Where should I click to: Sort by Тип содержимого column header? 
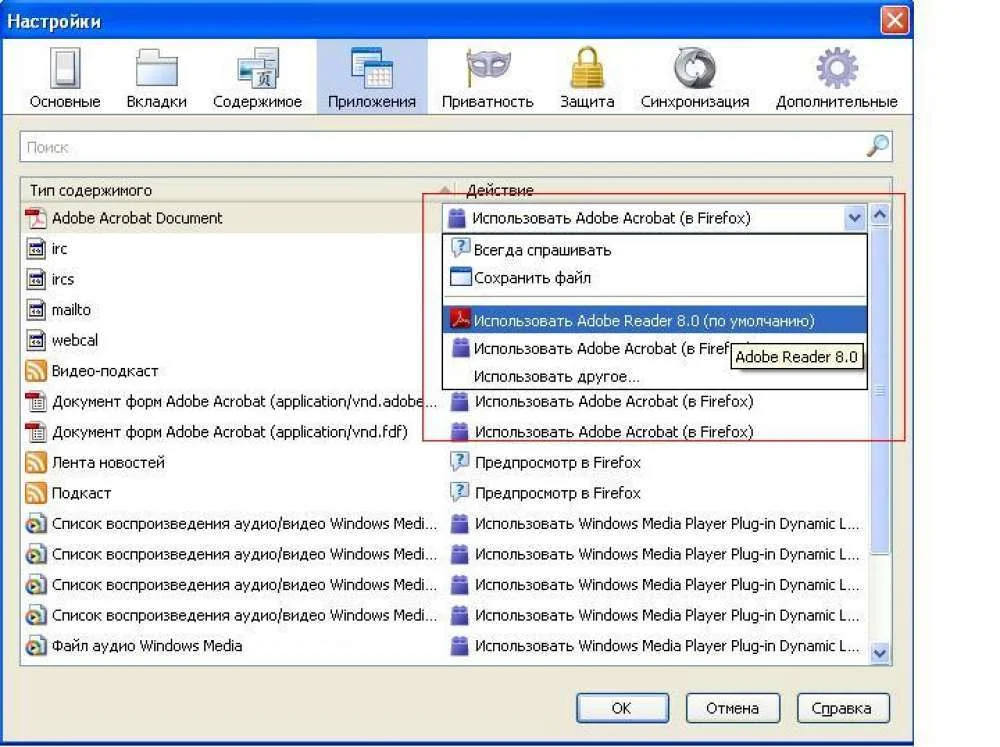pos(238,190)
